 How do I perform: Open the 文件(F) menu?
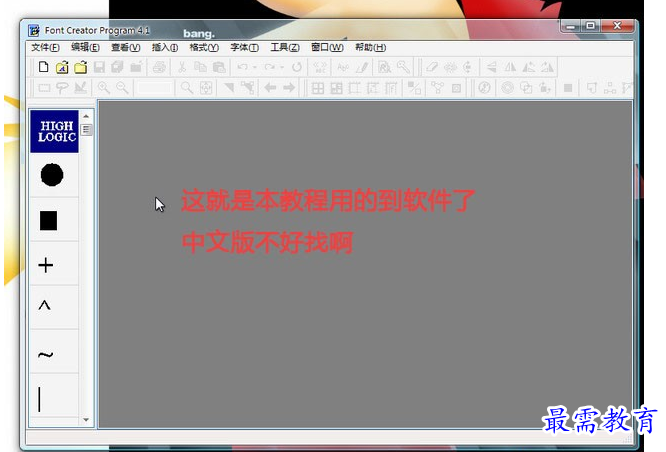coord(45,48)
